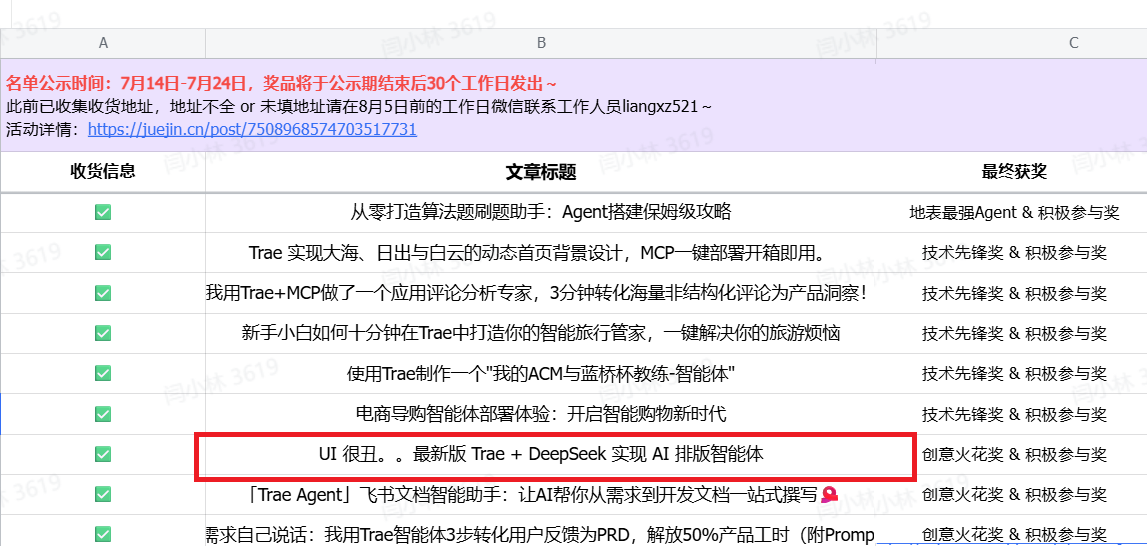Click the 收货信息 header cell

pos(103,172)
